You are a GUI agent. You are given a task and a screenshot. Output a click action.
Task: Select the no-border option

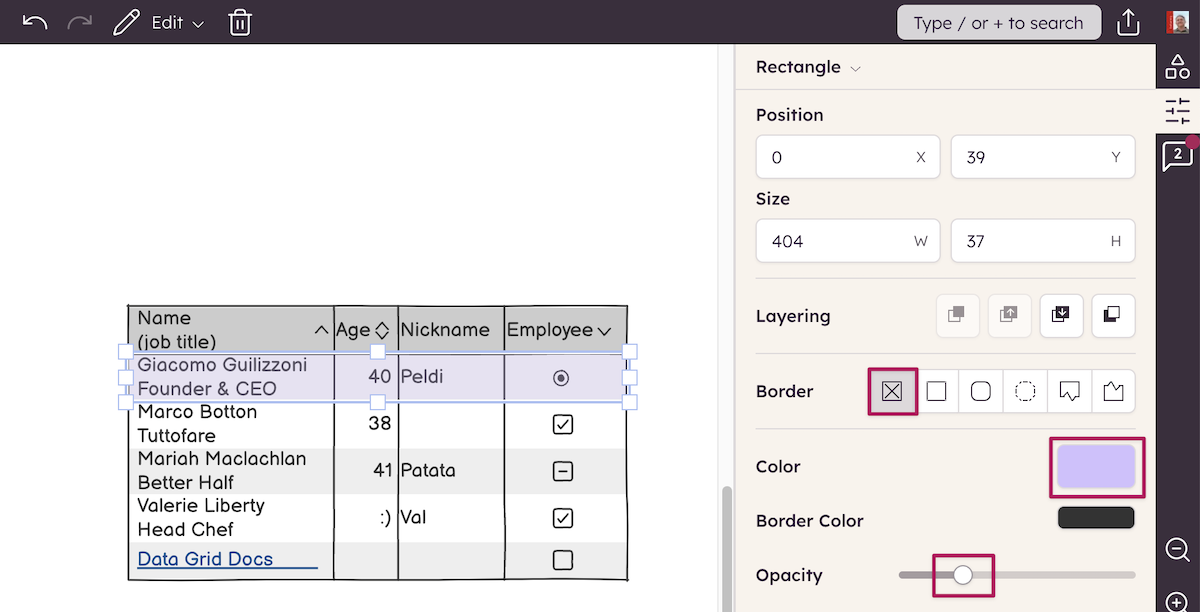tap(892, 391)
